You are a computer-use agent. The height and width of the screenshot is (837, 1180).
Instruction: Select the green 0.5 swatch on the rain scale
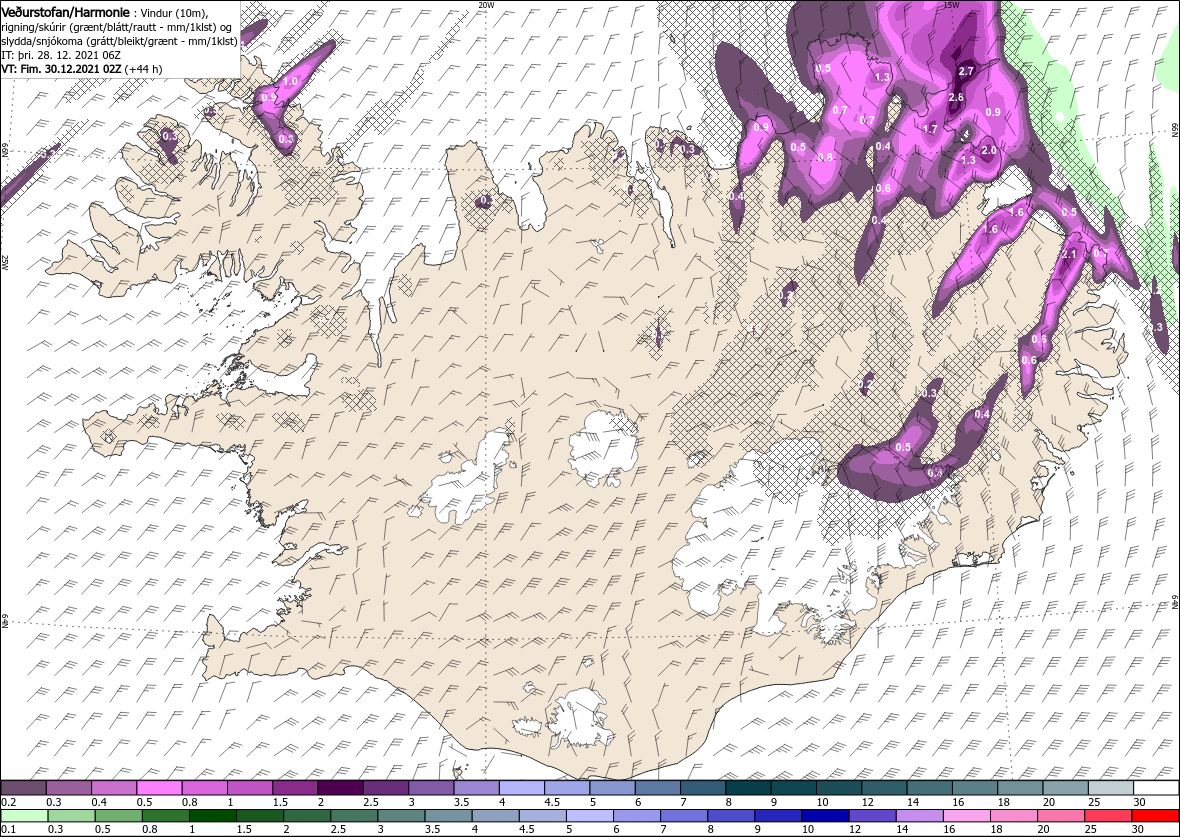(x=119, y=816)
